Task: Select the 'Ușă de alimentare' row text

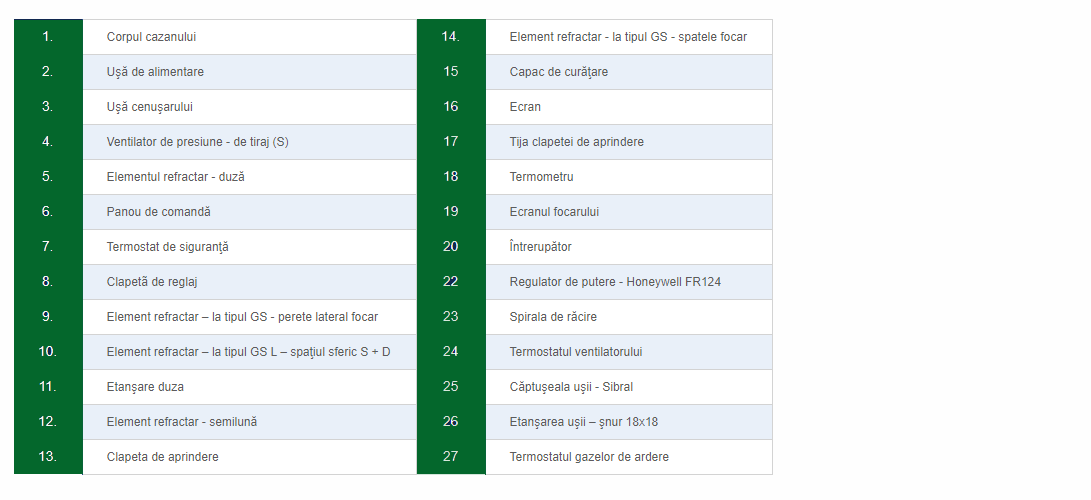Action: 155,72
